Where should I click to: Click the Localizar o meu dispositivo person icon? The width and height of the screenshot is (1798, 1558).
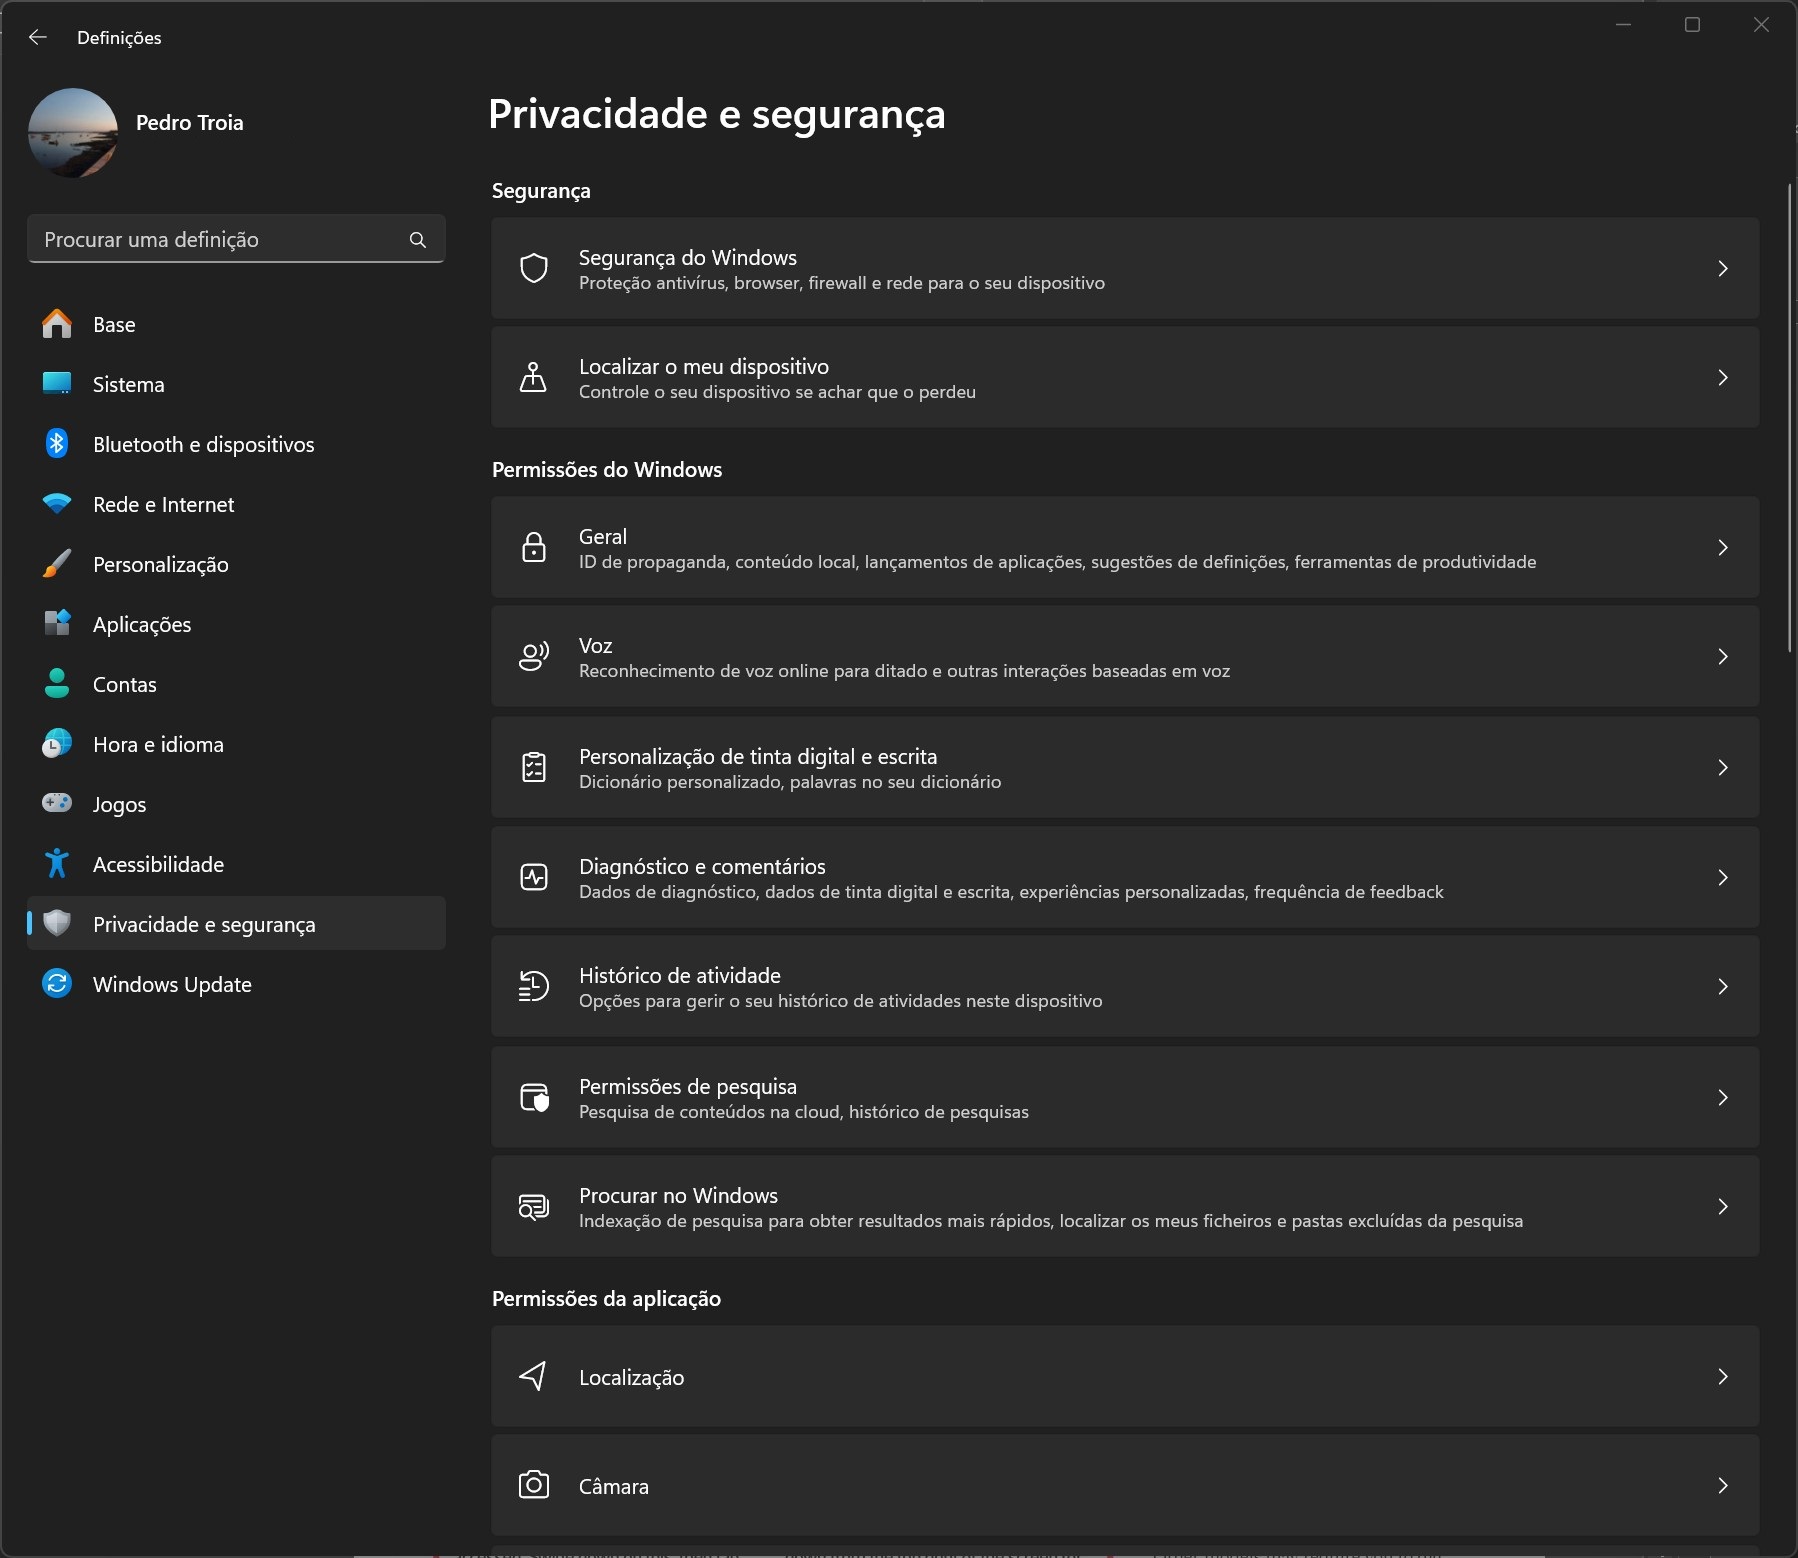click(534, 377)
